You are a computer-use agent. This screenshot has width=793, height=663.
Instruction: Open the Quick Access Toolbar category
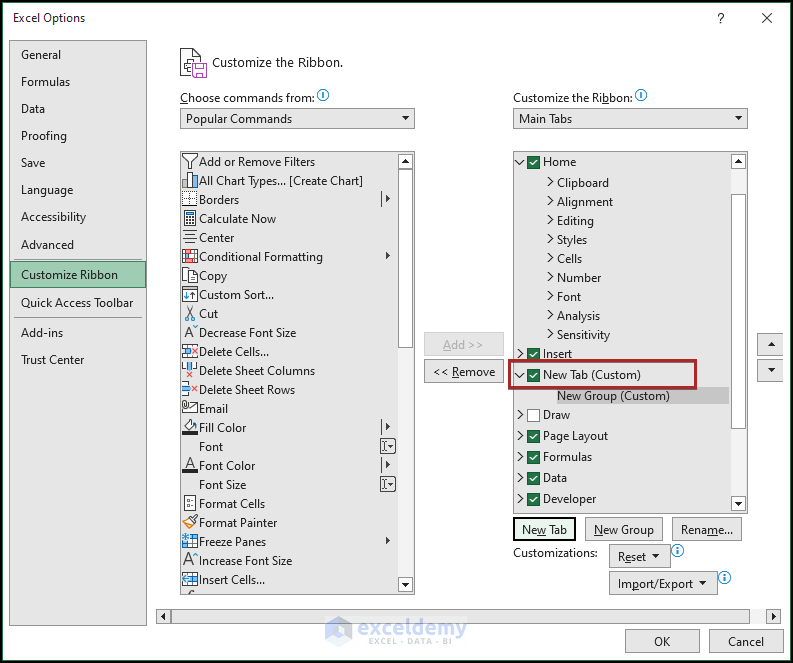77,302
